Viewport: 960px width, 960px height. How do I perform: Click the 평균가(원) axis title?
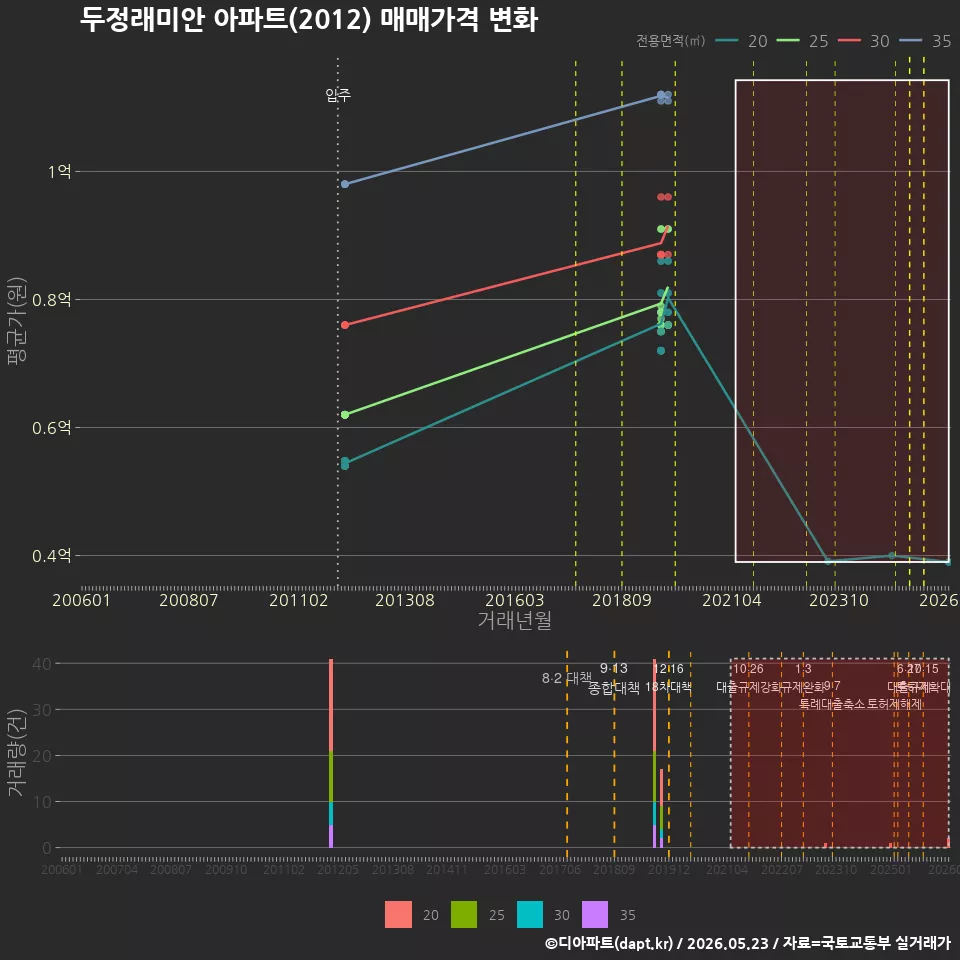click(x=17, y=321)
